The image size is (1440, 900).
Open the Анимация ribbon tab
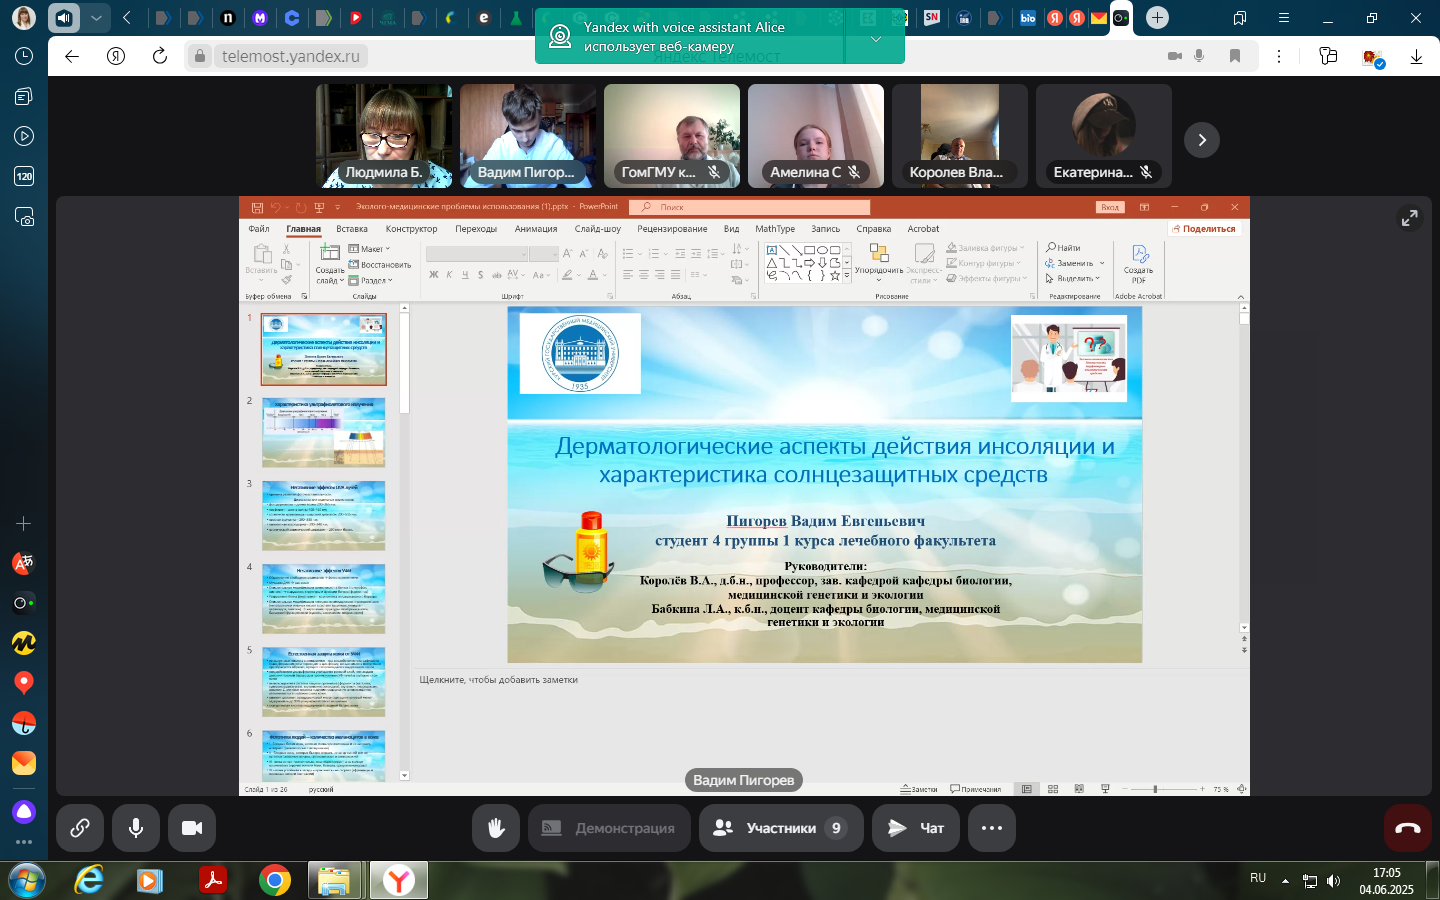pos(536,229)
